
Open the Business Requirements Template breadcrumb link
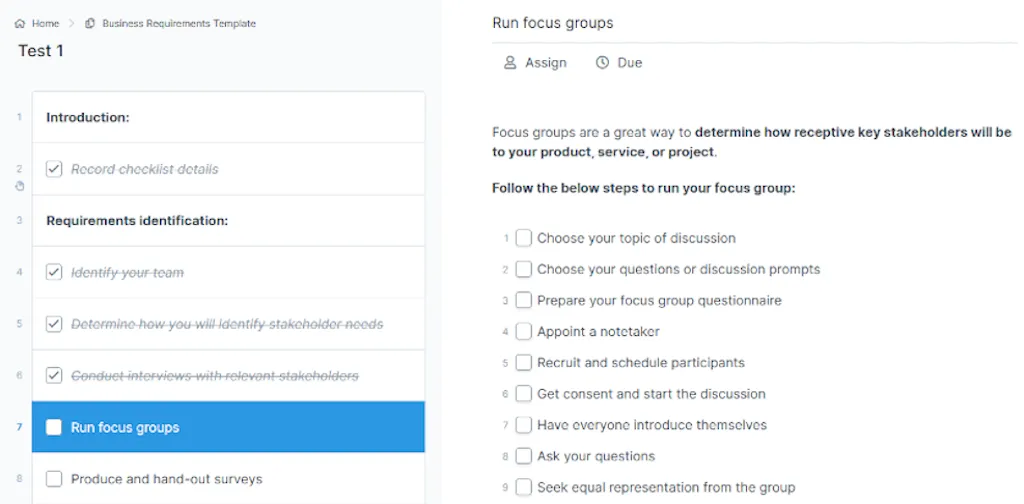[179, 24]
